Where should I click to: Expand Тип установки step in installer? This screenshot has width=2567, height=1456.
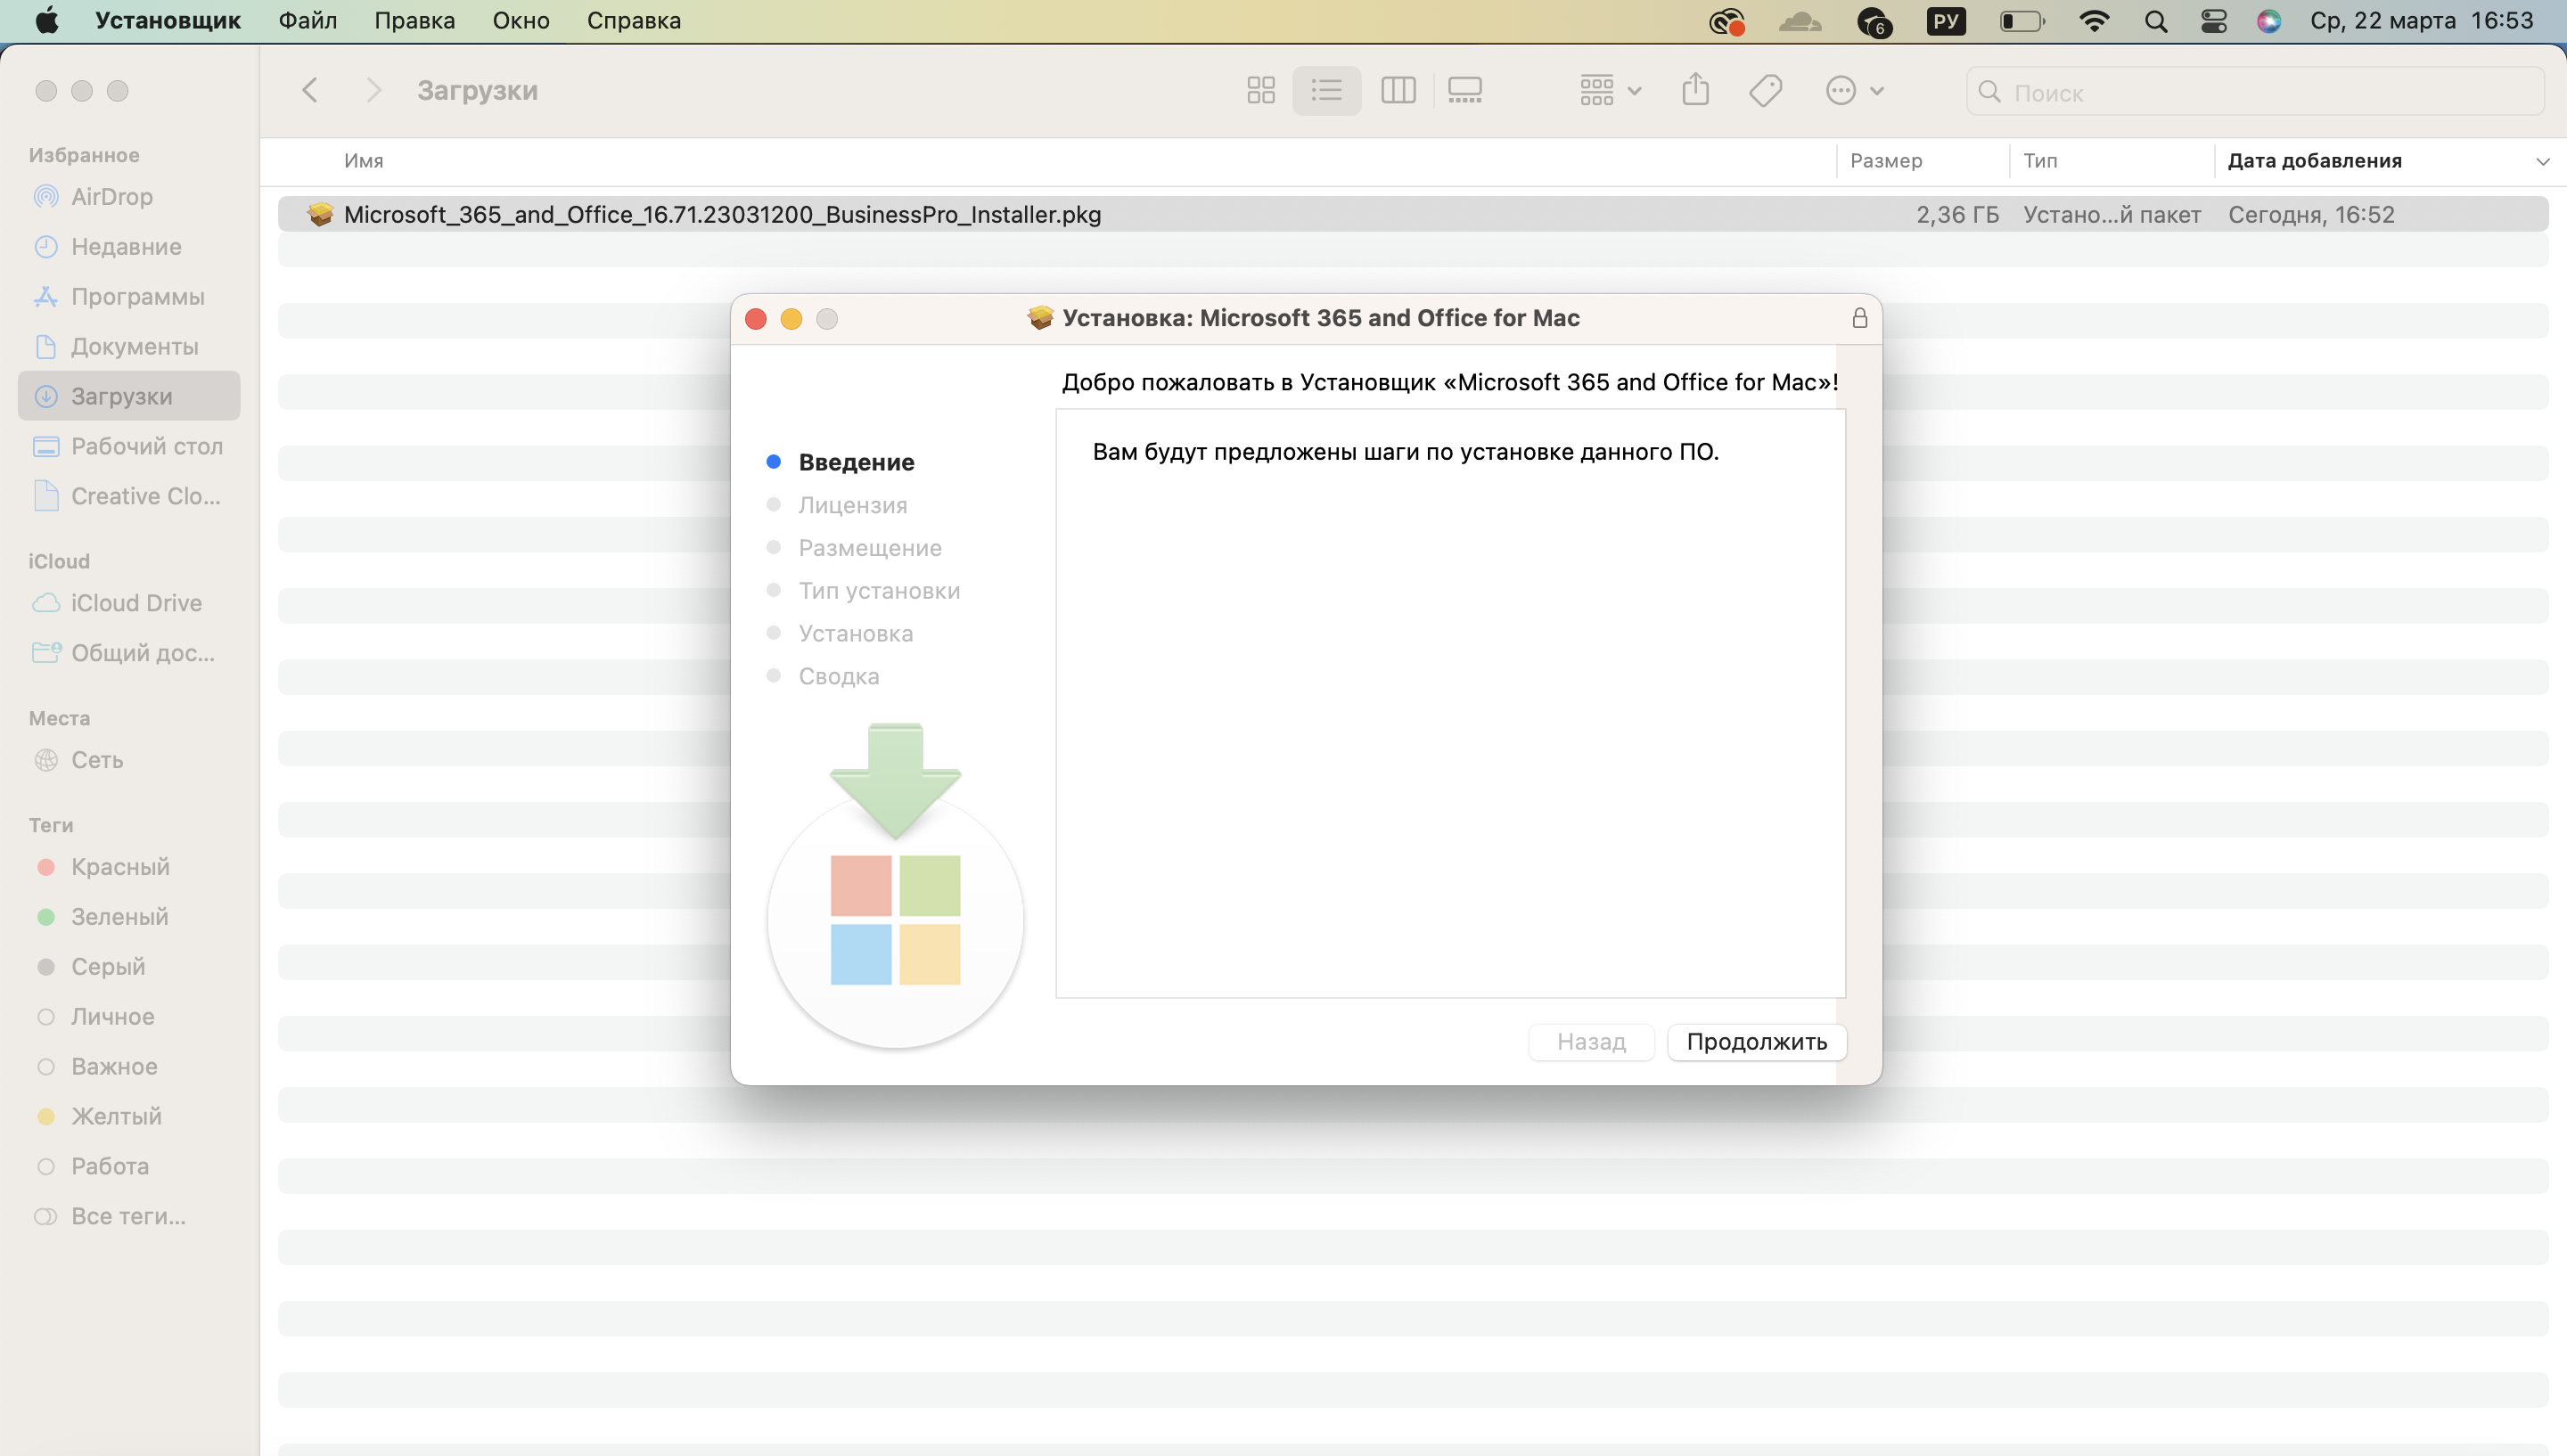878,591
